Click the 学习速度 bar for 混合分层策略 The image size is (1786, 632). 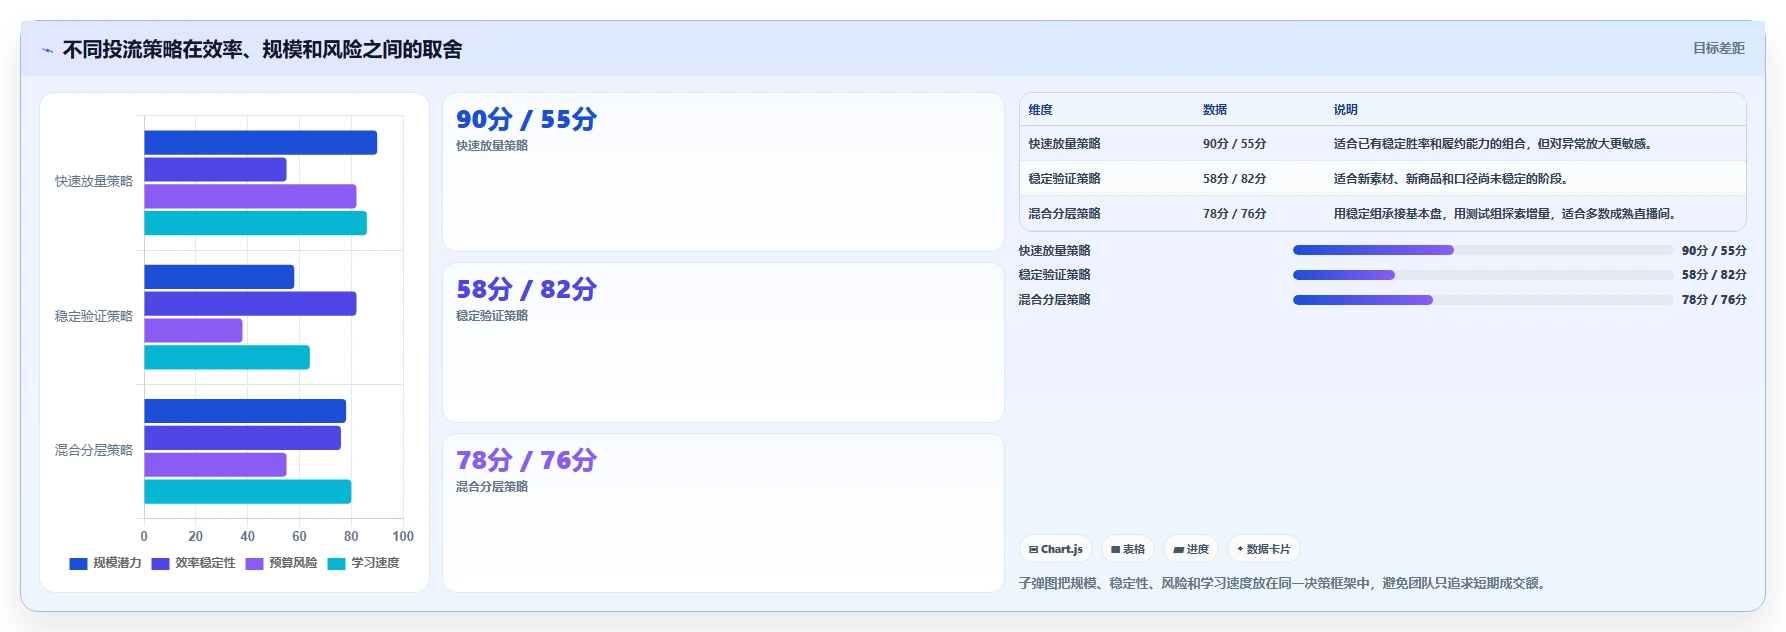(247, 492)
